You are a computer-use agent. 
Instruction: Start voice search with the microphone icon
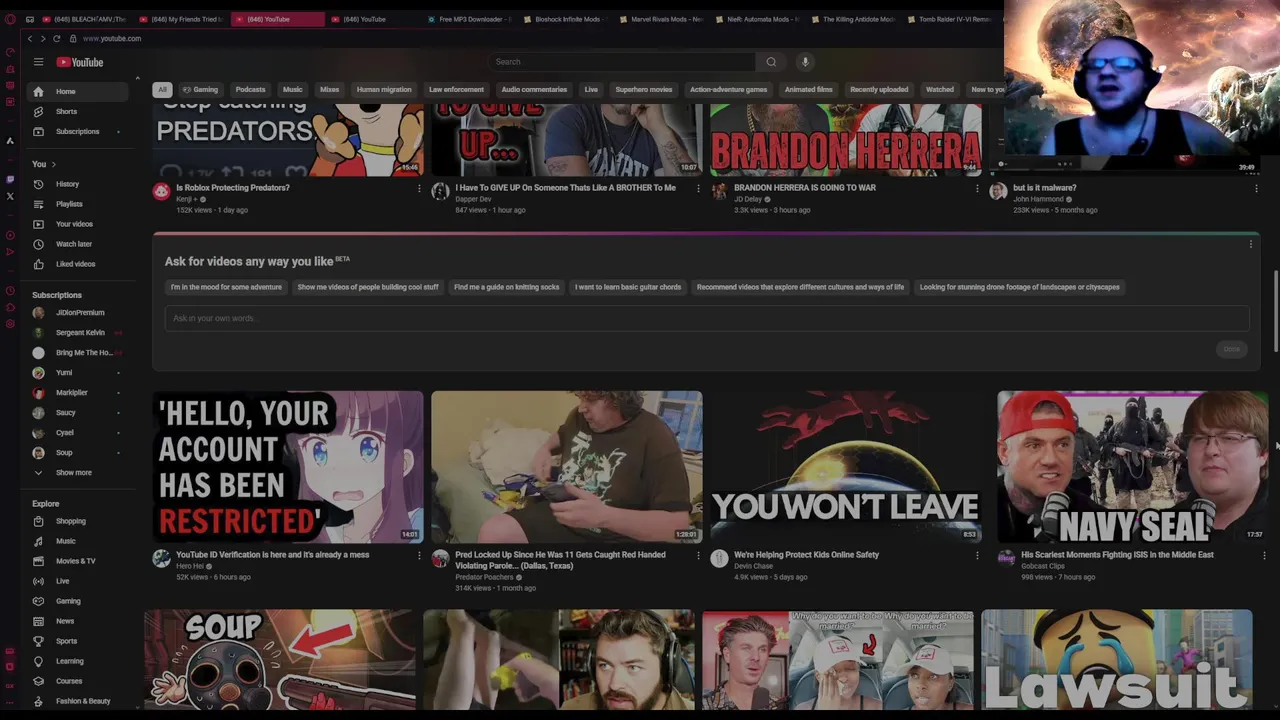pyautogui.click(x=805, y=62)
